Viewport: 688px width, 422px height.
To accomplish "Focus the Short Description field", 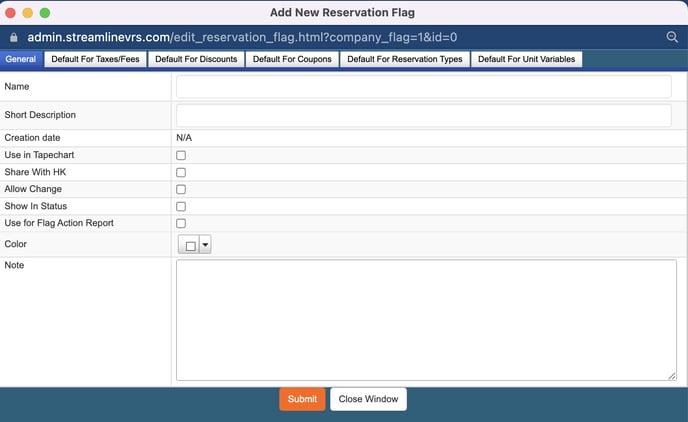I will click(x=423, y=115).
